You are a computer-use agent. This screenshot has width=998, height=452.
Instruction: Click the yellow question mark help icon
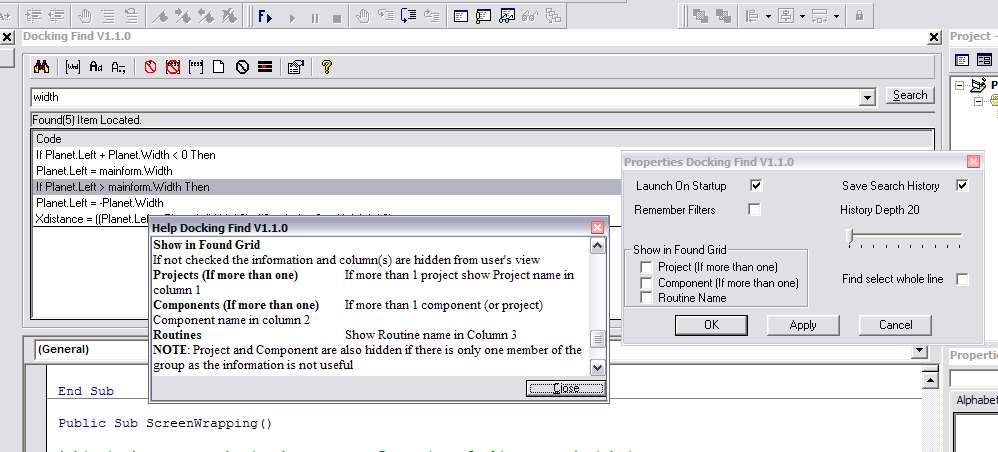click(326, 67)
